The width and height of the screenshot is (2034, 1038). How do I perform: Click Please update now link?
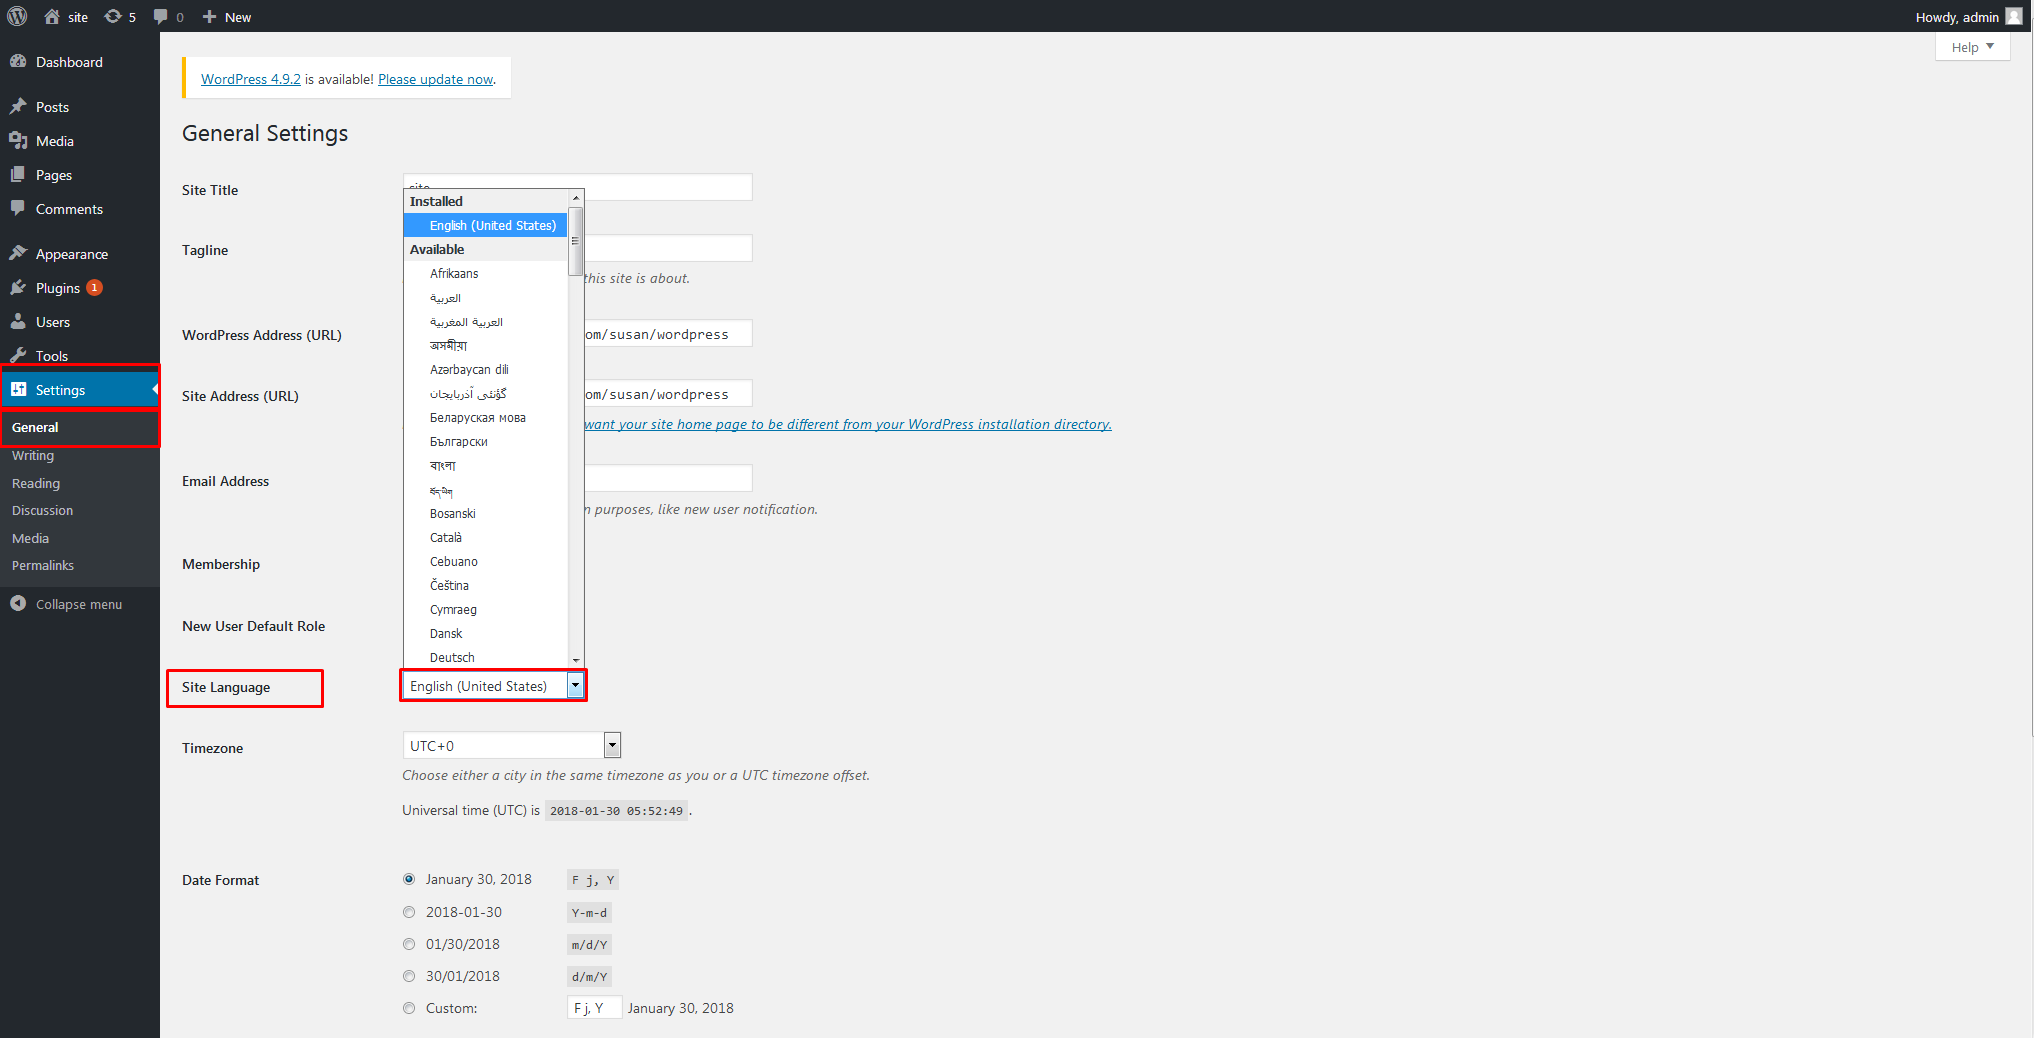click(436, 79)
